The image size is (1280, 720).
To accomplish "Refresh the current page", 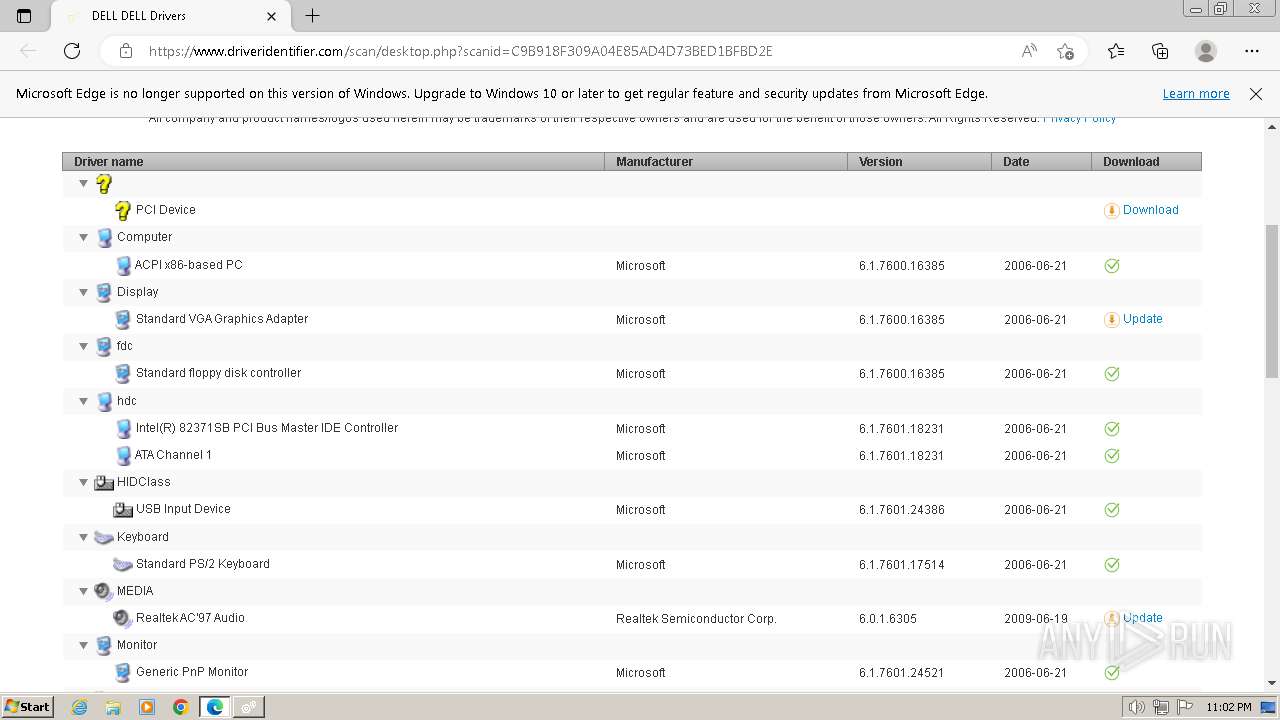I will pyautogui.click(x=72, y=51).
